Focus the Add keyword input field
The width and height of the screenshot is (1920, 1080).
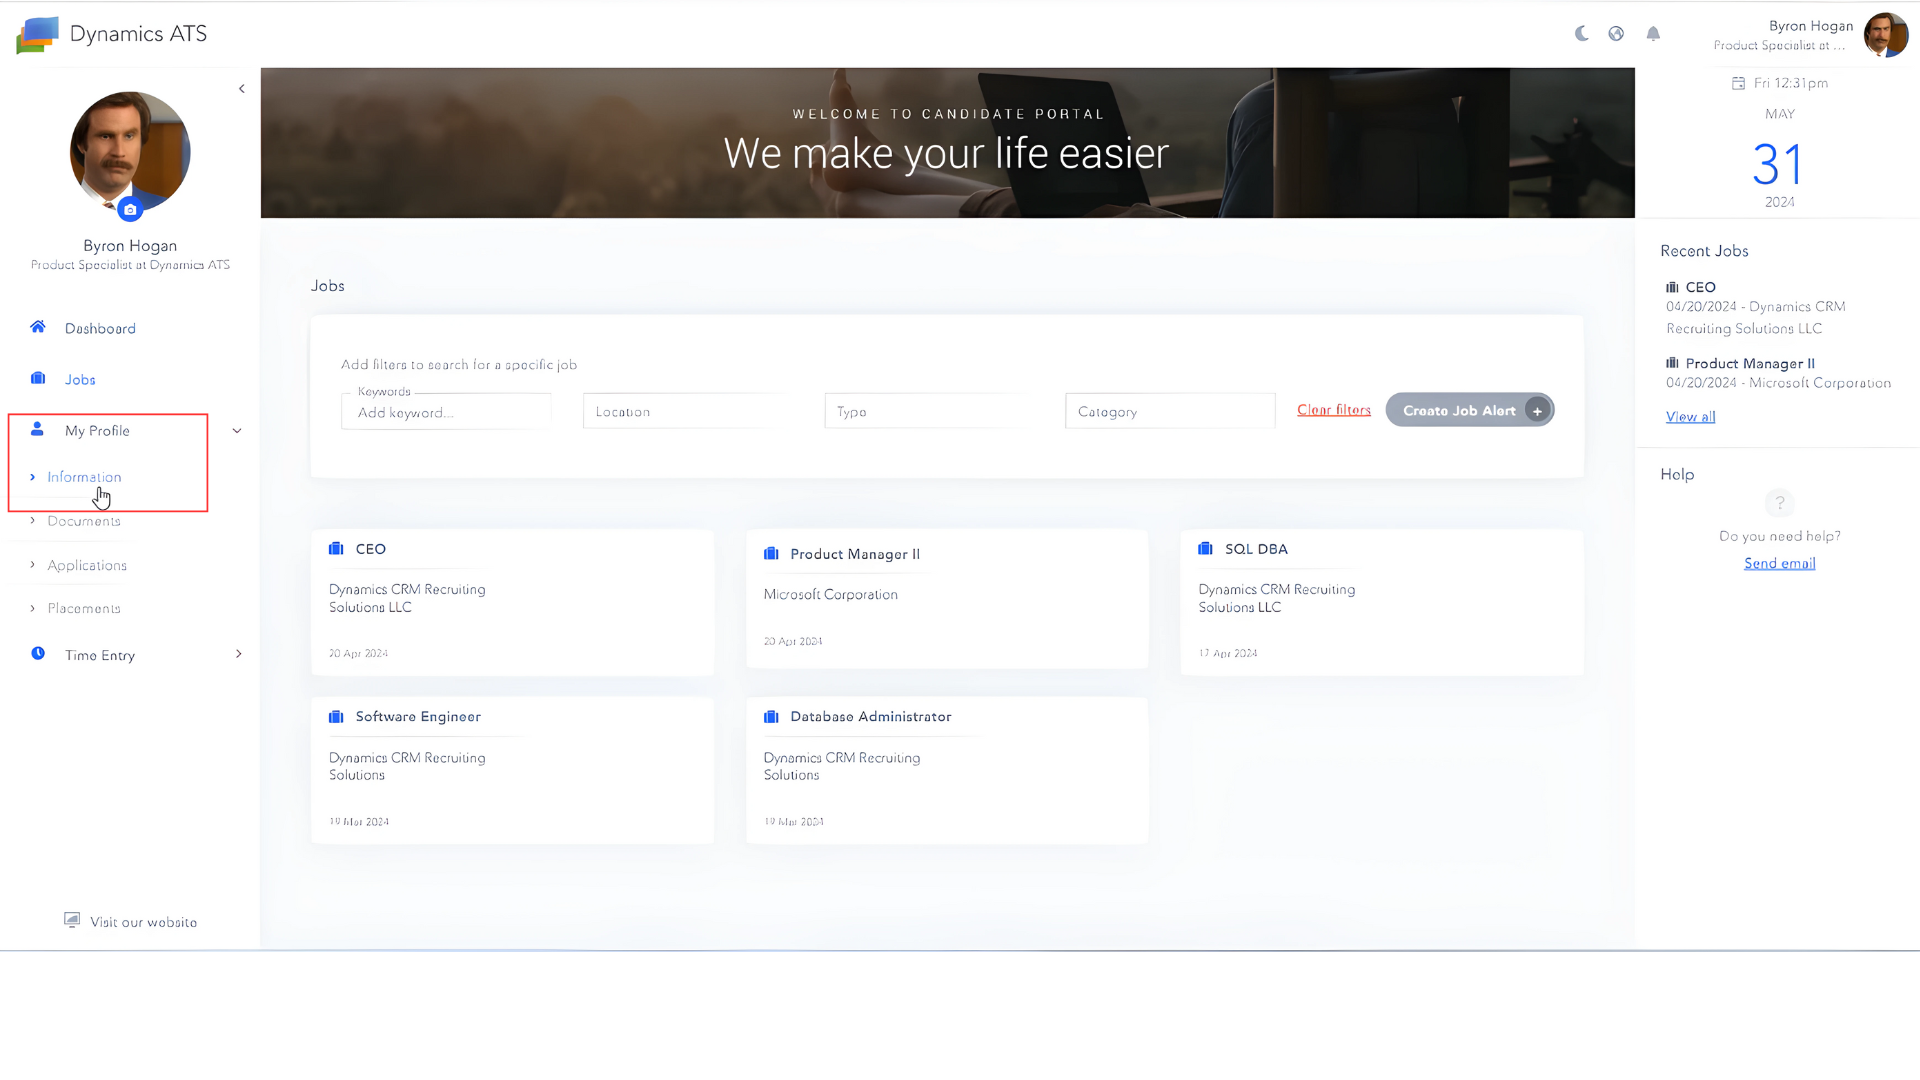click(x=446, y=412)
